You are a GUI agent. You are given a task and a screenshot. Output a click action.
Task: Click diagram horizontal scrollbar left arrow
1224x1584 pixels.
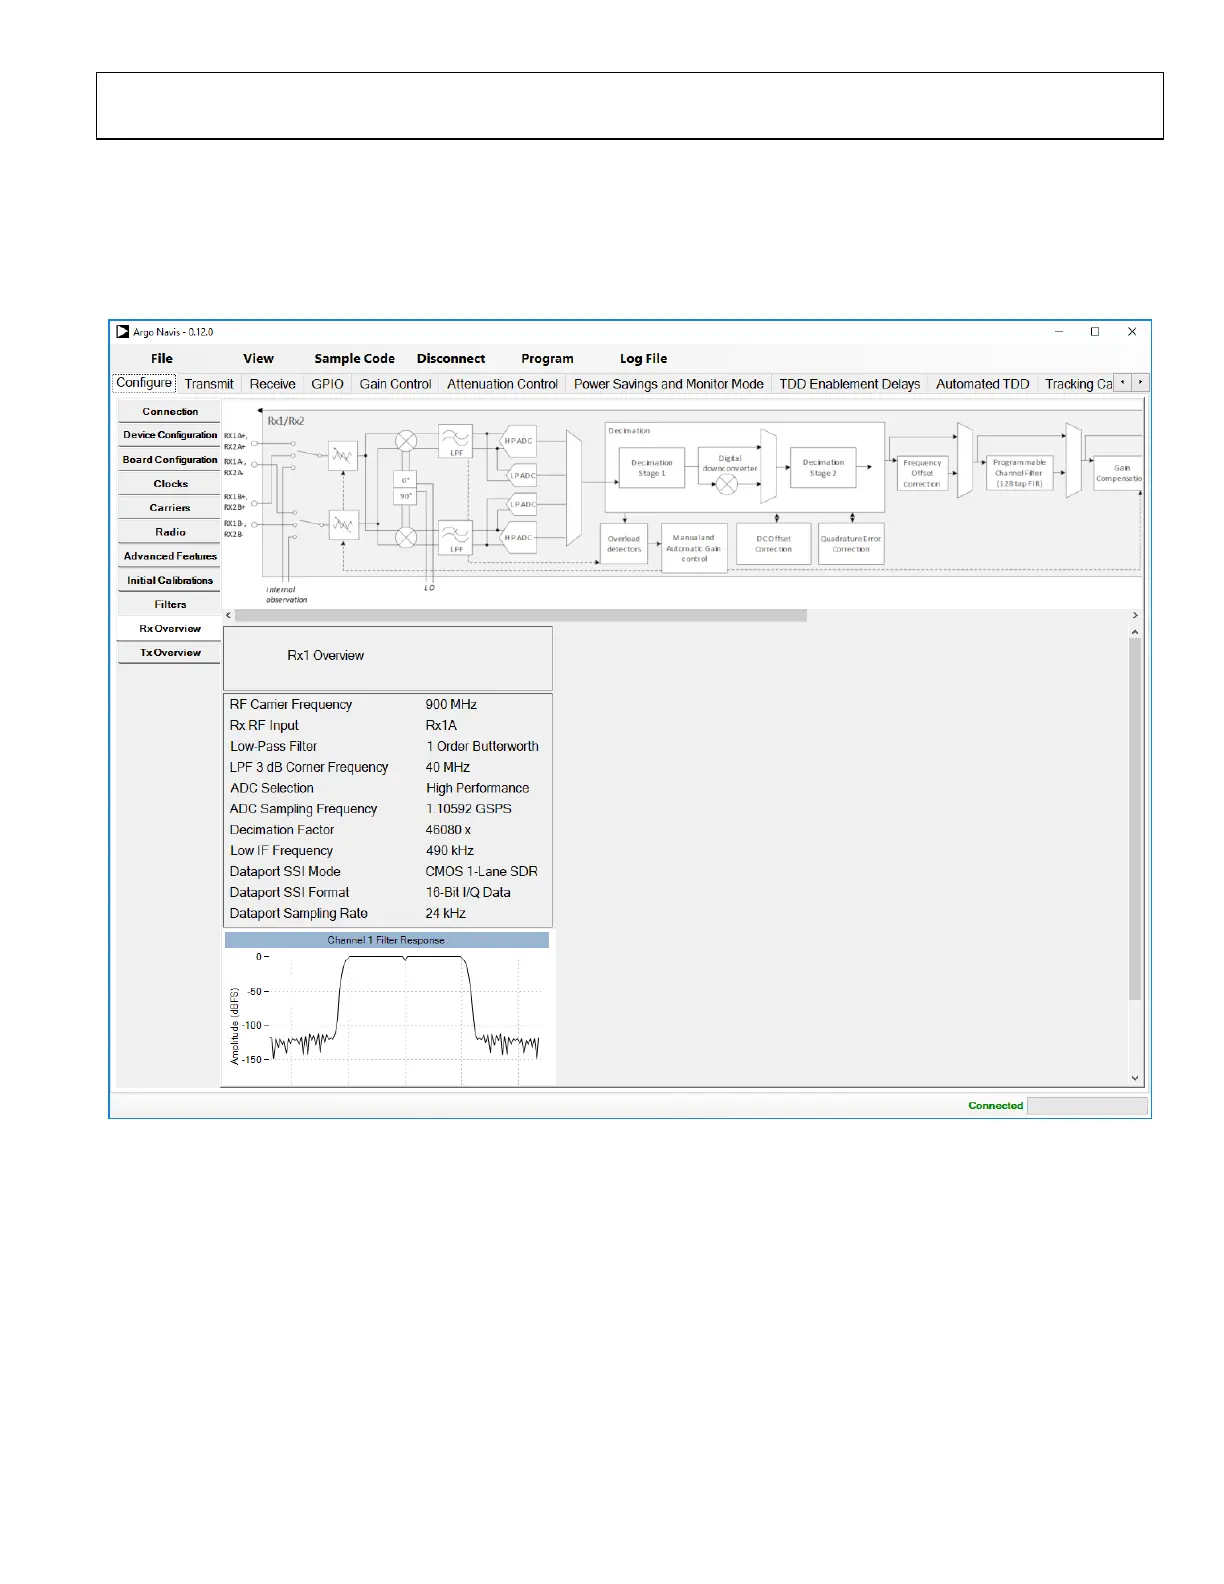[x=229, y=616]
